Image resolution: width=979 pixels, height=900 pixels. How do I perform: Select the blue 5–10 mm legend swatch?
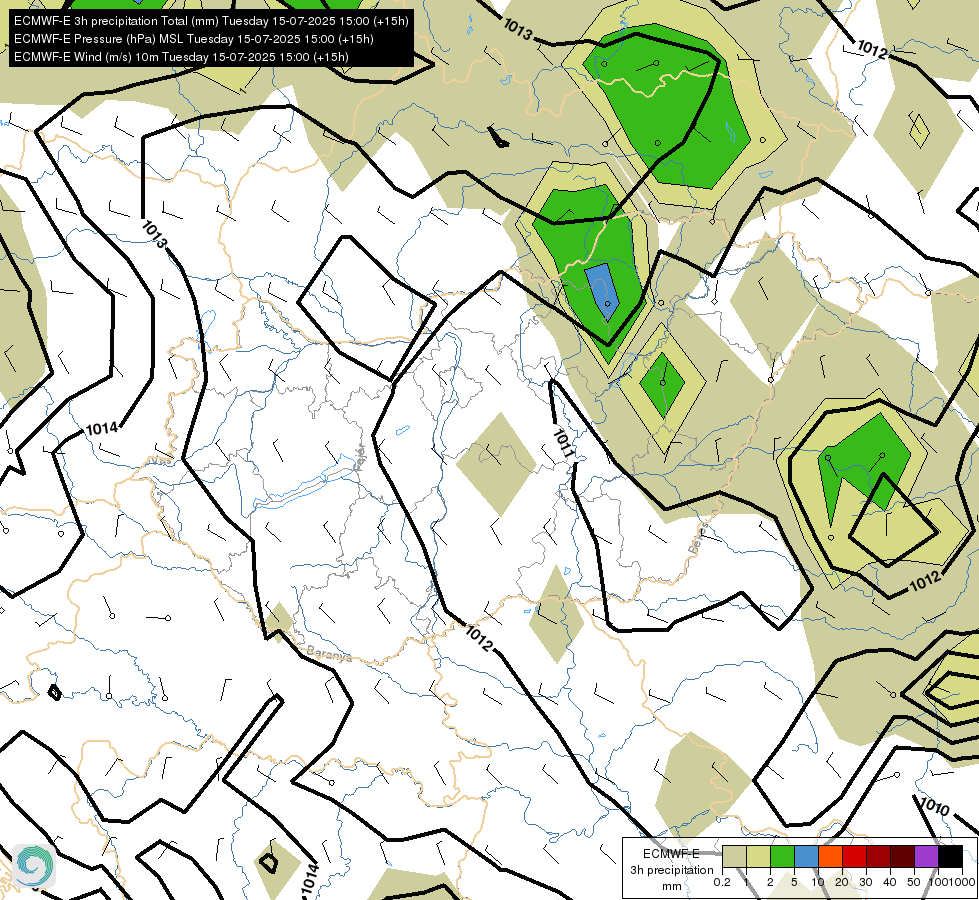(806, 857)
